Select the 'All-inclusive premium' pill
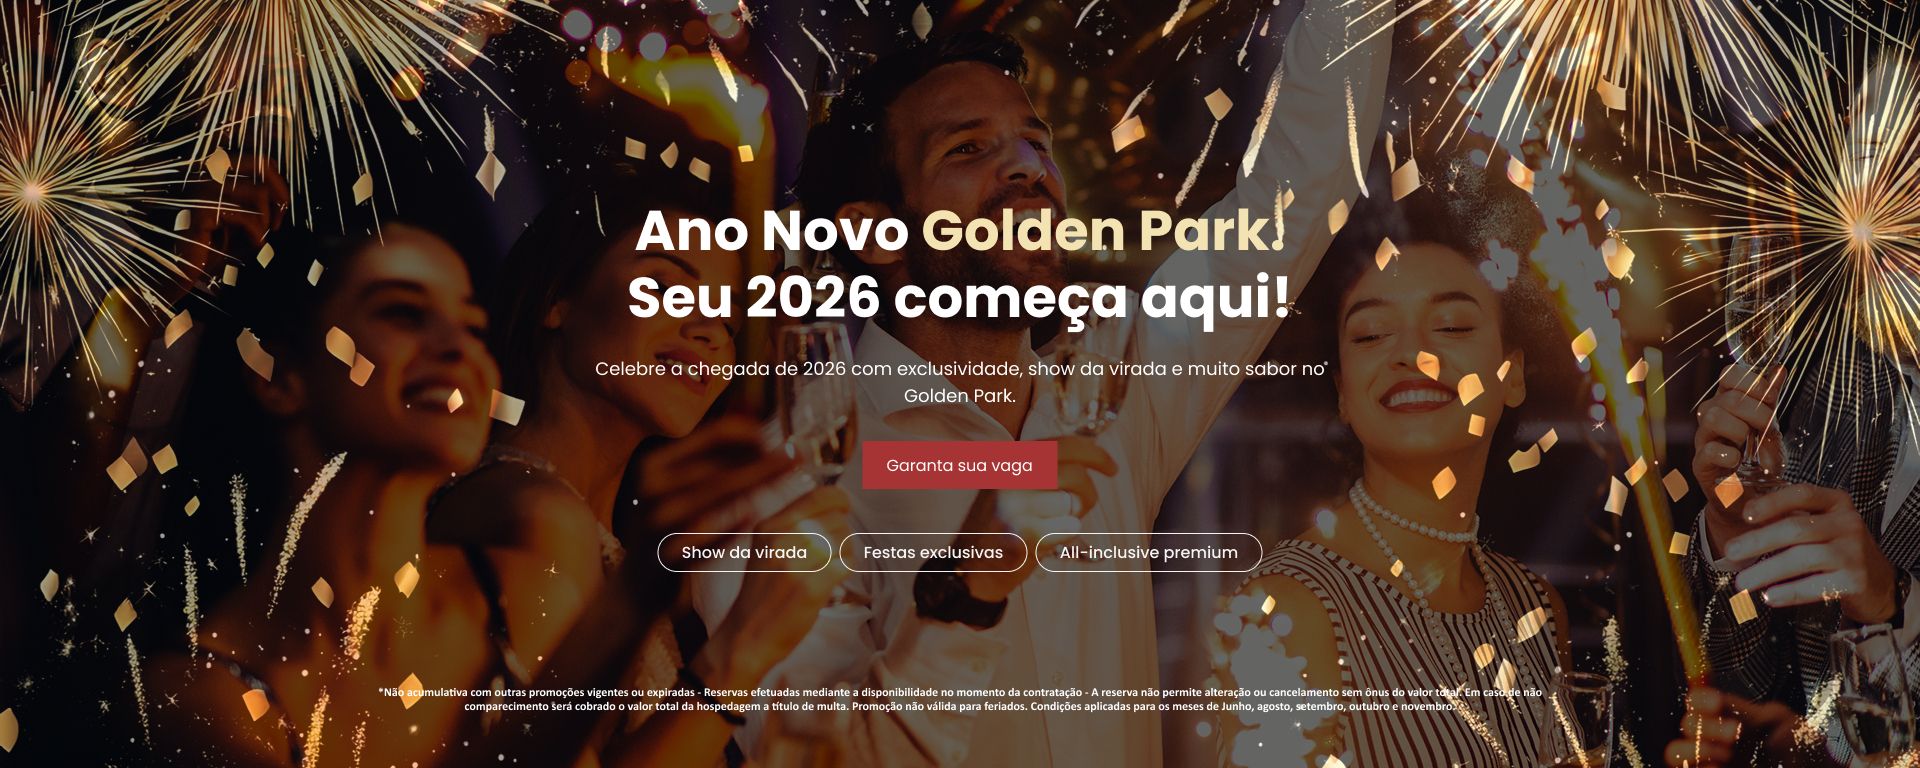1920x768 pixels. click(x=1148, y=552)
